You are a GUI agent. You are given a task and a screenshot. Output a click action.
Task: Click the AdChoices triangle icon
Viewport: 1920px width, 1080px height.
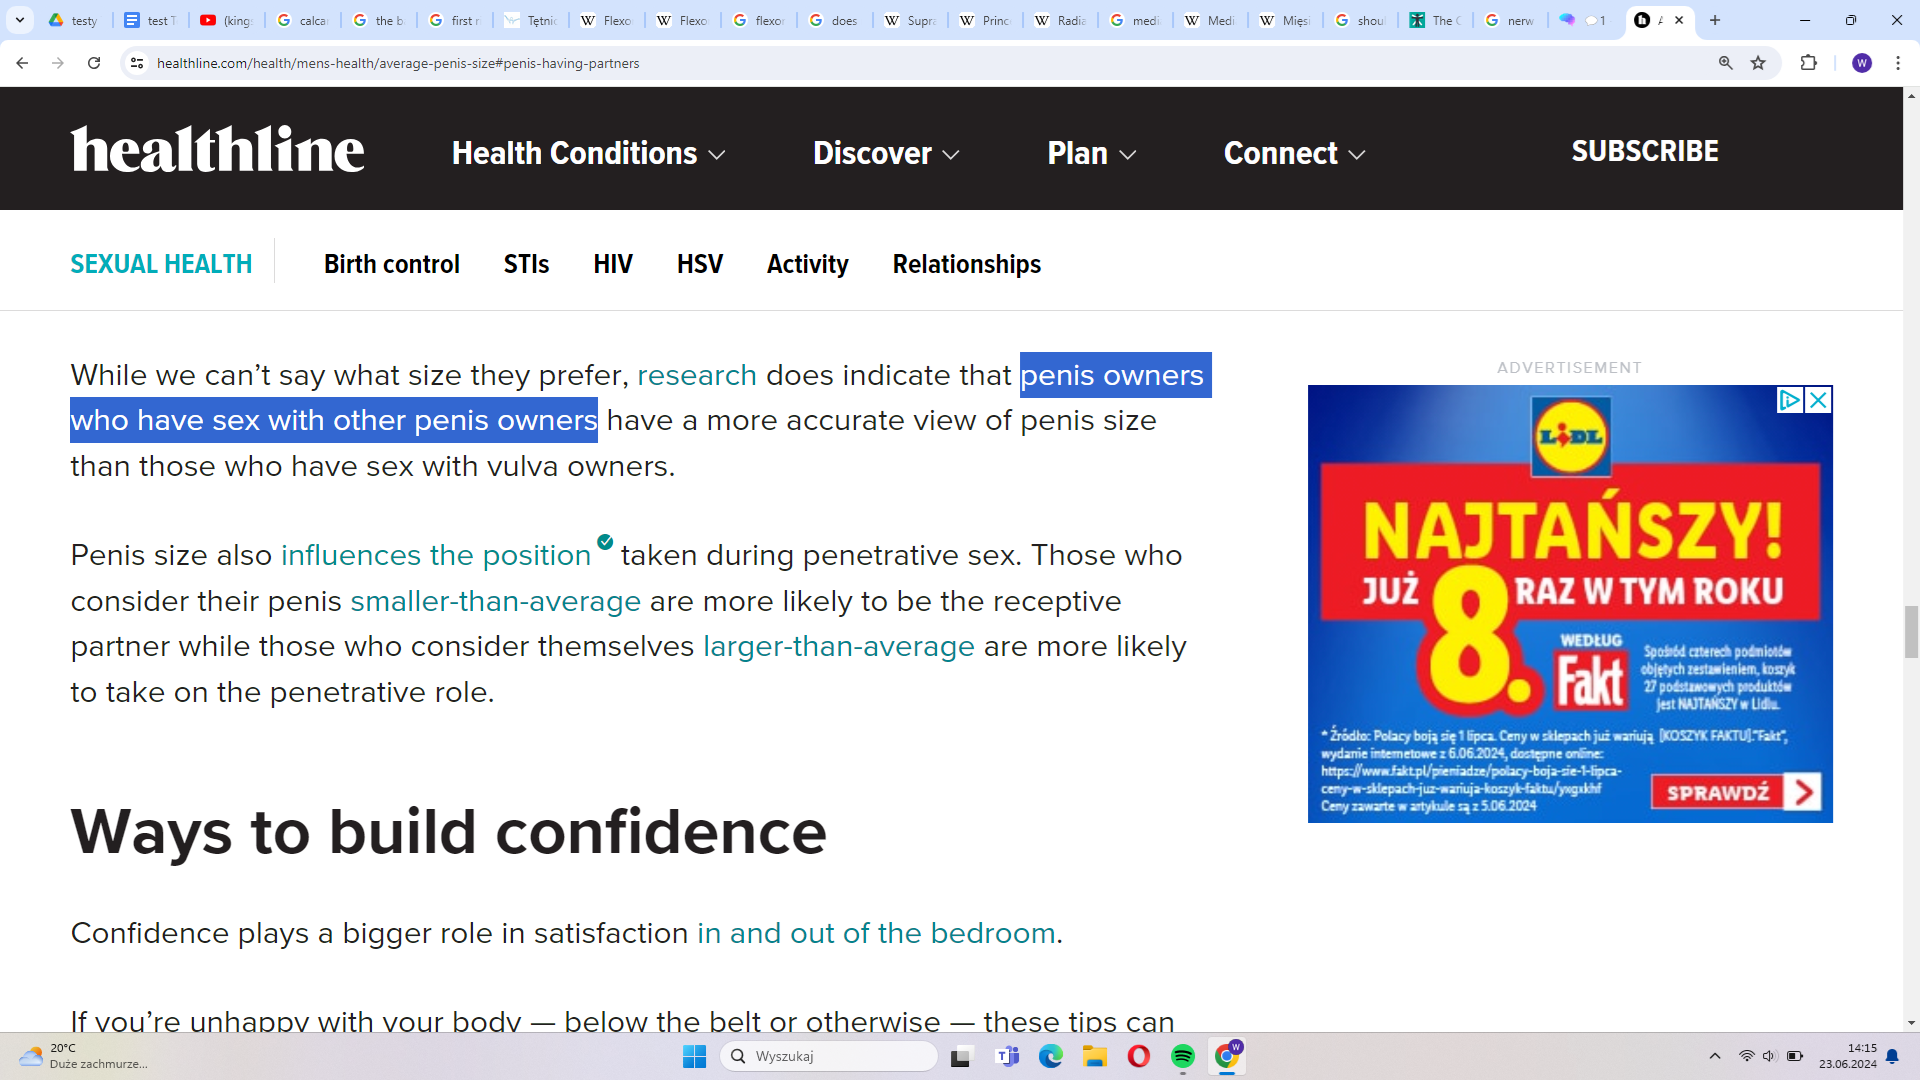pyautogui.click(x=1790, y=400)
